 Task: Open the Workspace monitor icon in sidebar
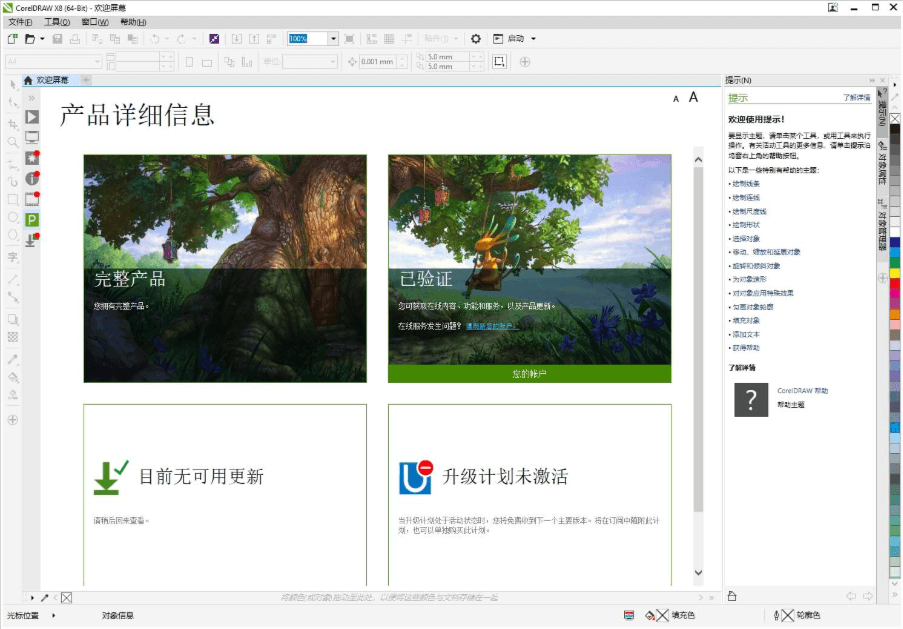coord(32,137)
